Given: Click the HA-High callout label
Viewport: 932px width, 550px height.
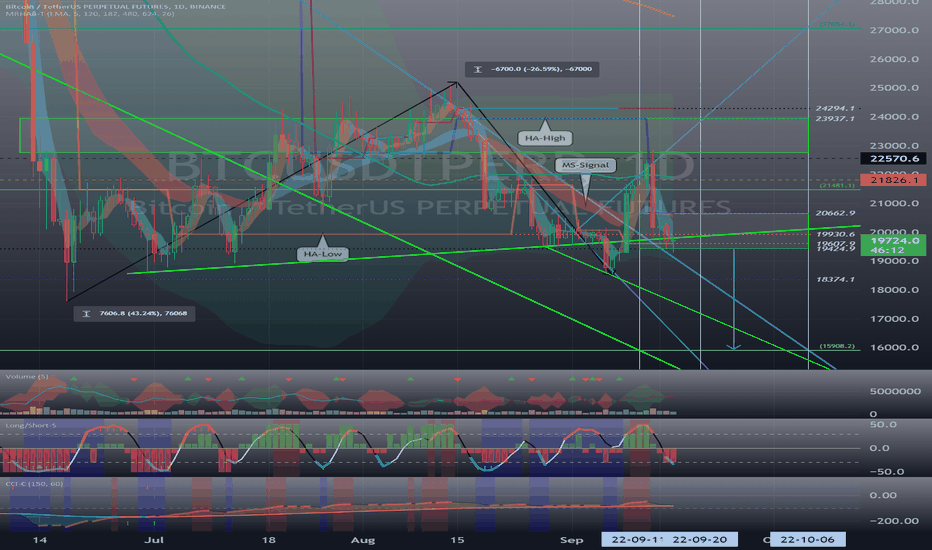Looking at the screenshot, I should point(545,138).
